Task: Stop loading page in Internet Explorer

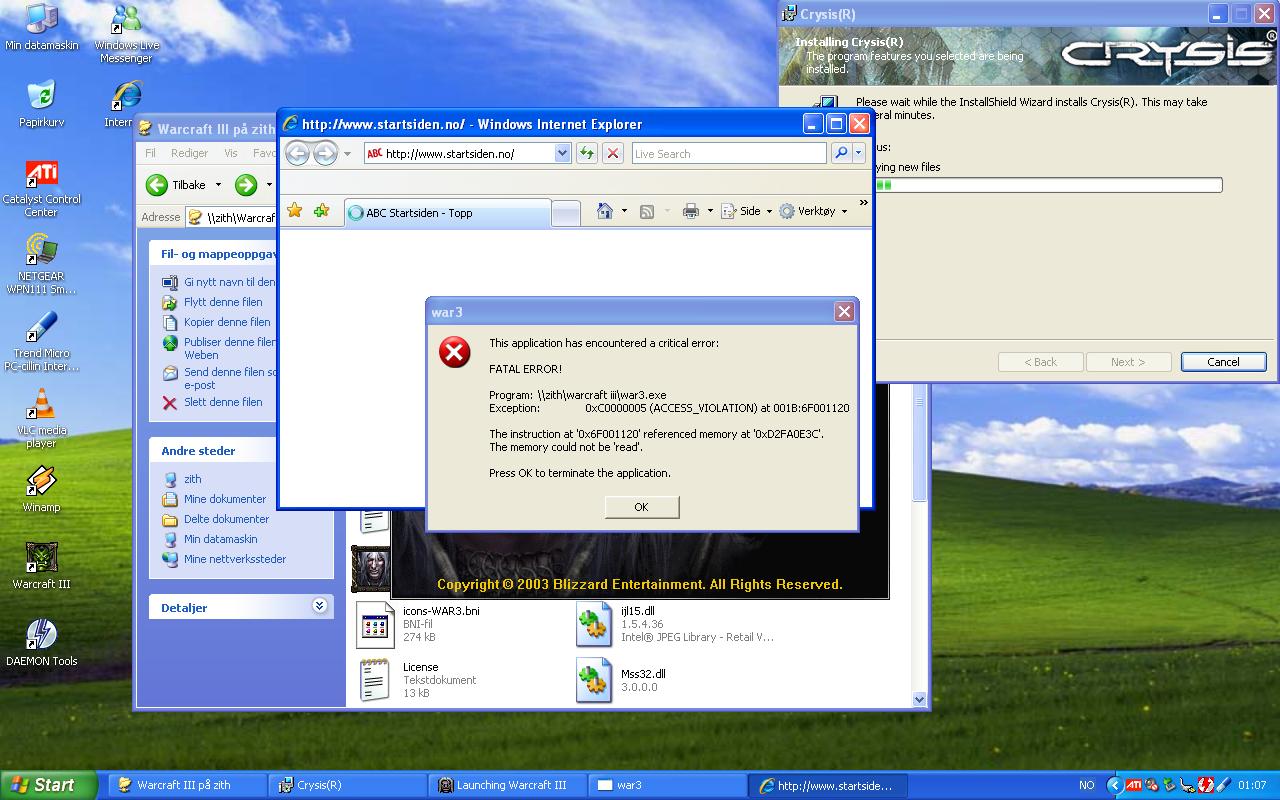Action: point(613,153)
